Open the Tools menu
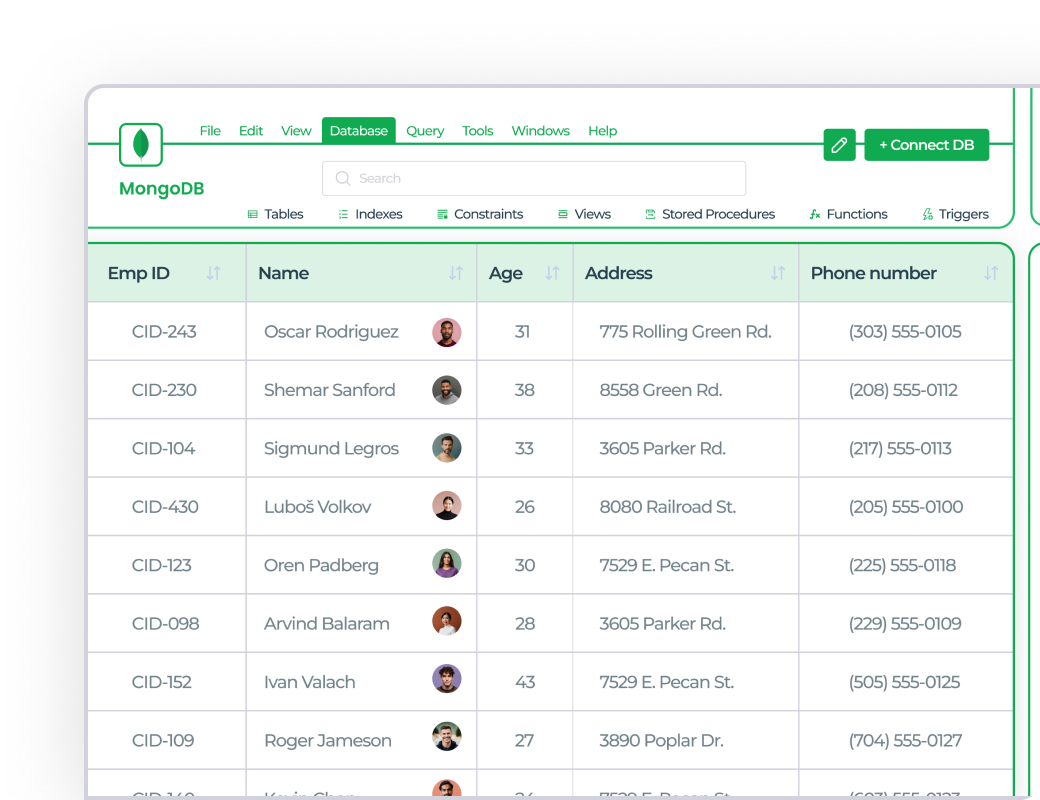1040x800 pixels. (478, 131)
